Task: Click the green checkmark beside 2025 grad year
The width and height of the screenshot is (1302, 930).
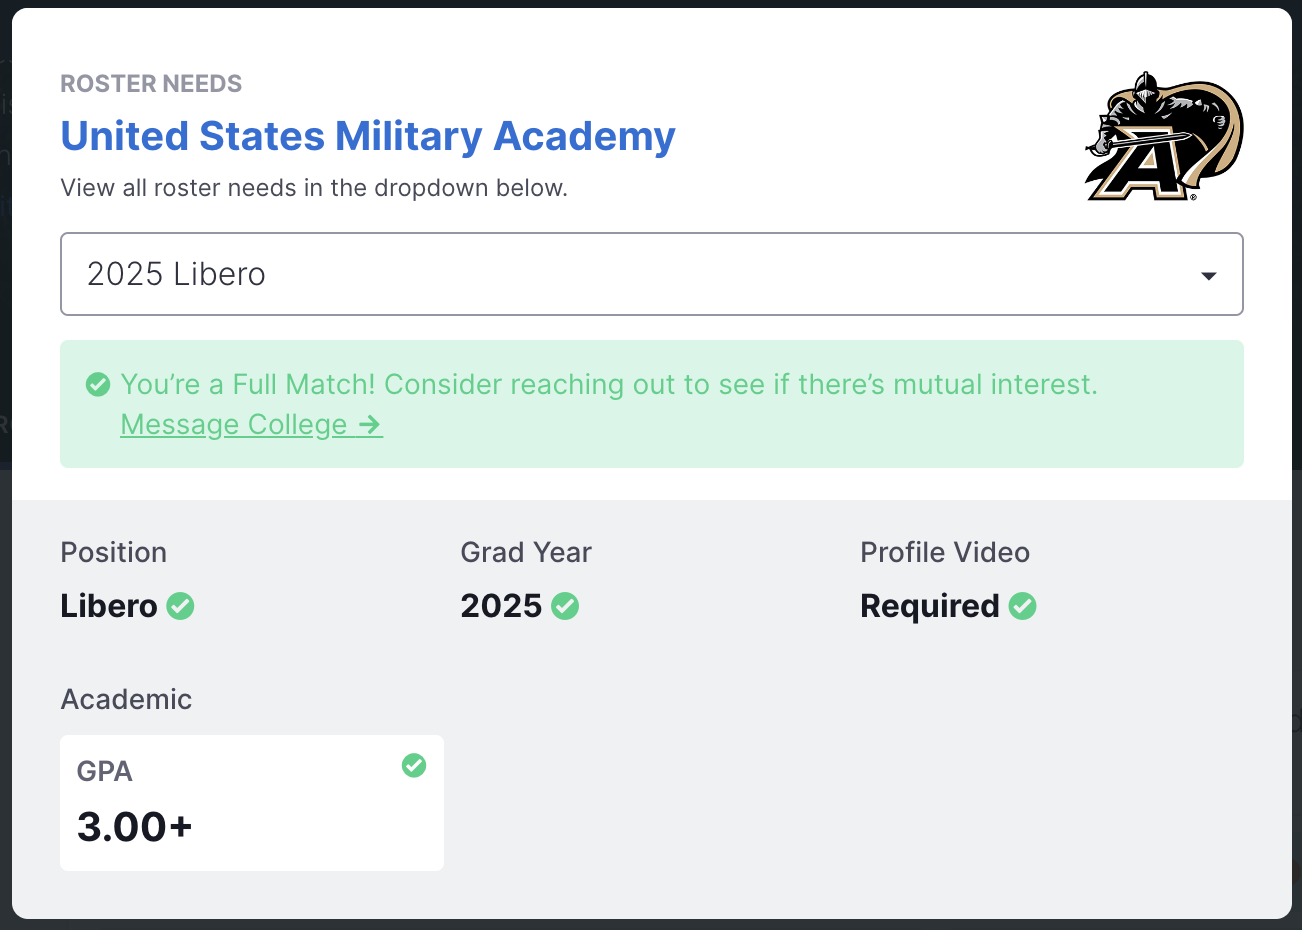Action: (x=565, y=606)
